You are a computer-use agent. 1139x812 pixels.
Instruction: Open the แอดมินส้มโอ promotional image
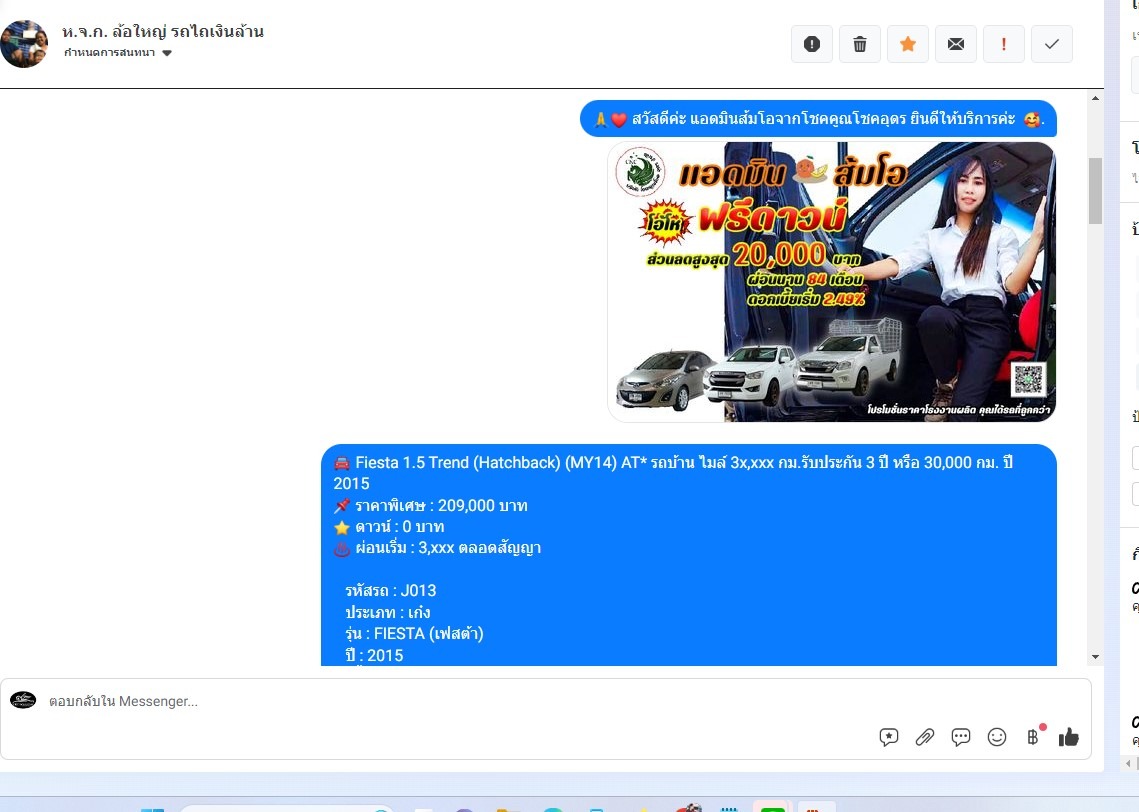click(831, 282)
